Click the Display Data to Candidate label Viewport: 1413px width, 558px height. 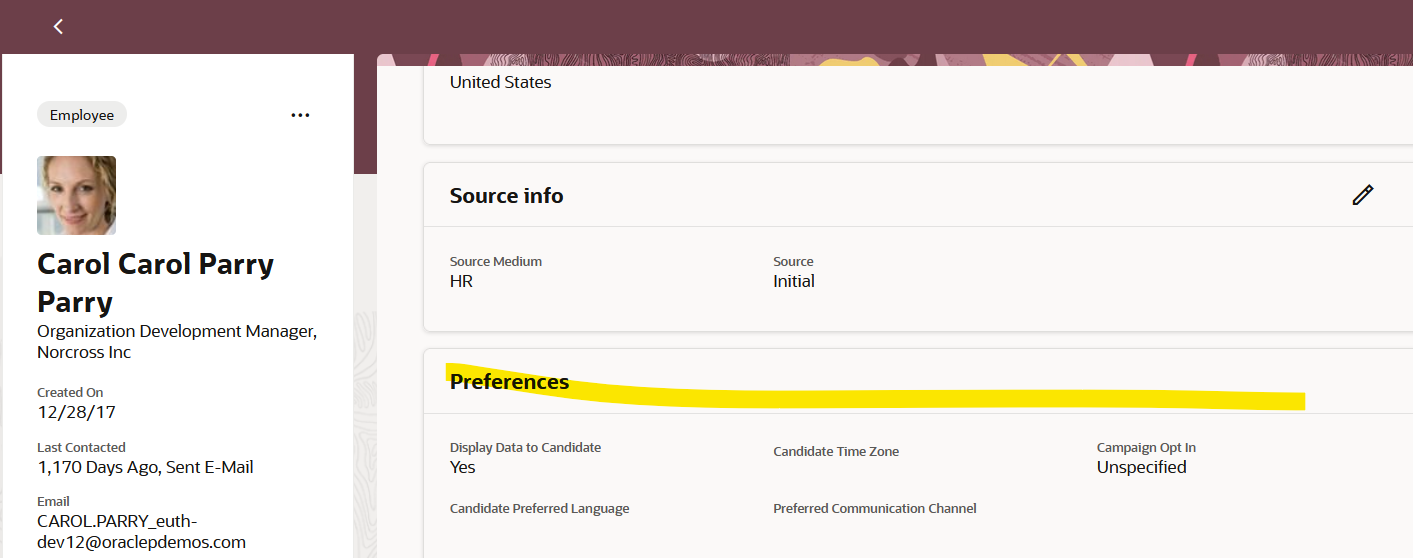(x=526, y=448)
